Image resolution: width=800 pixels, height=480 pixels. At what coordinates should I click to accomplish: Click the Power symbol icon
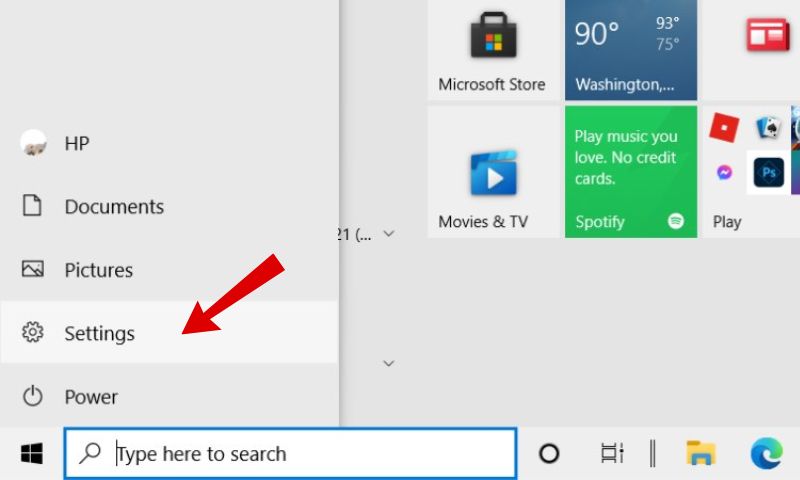pos(33,396)
